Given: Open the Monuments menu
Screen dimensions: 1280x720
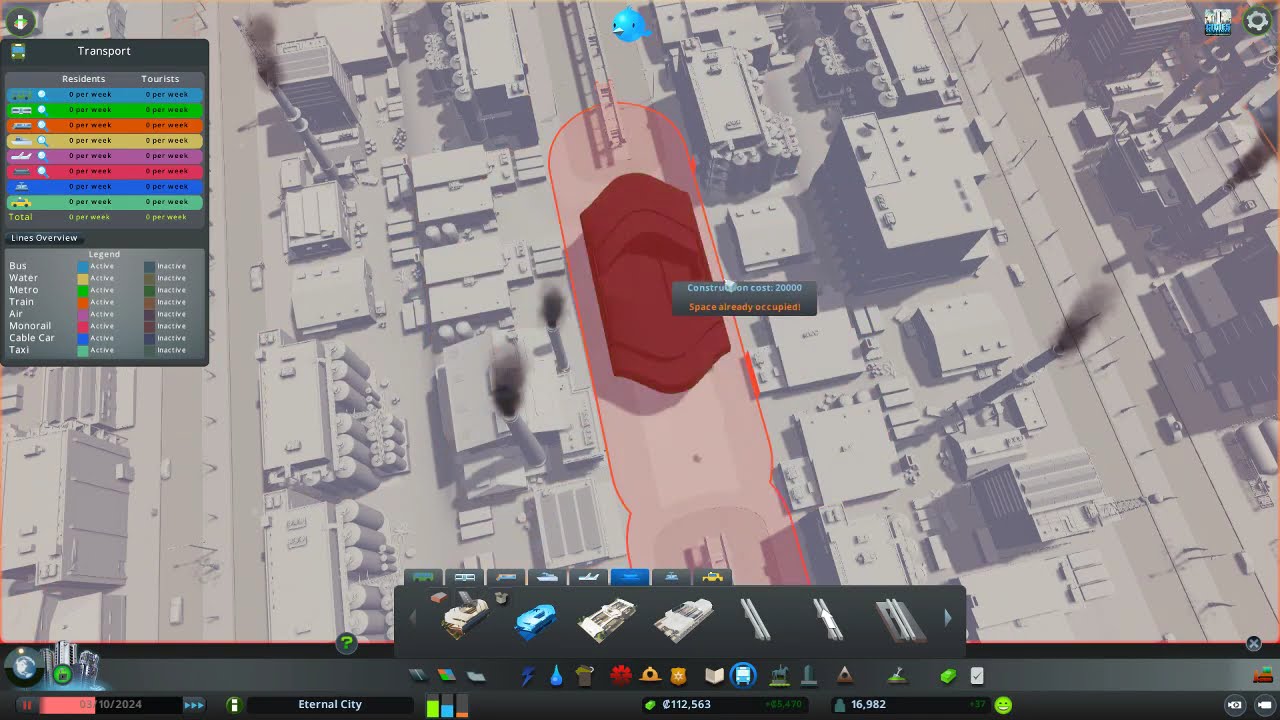Looking at the screenshot, I should click(x=844, y=676).
